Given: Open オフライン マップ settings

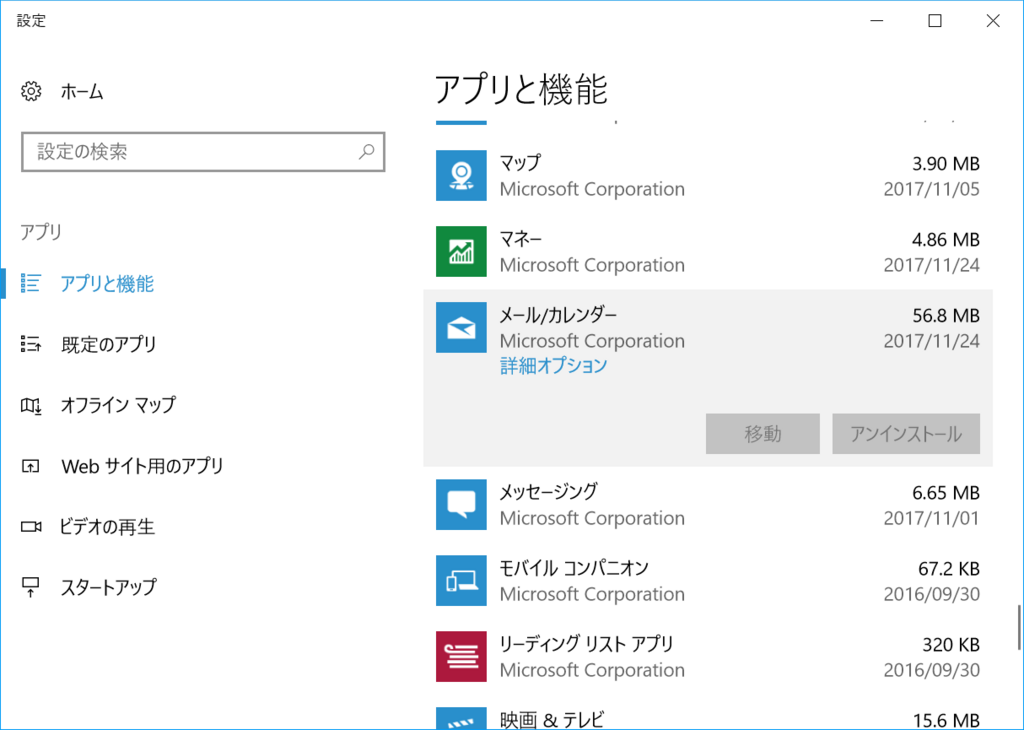Looking at the screenshot, I should click(x=118, y=405).
